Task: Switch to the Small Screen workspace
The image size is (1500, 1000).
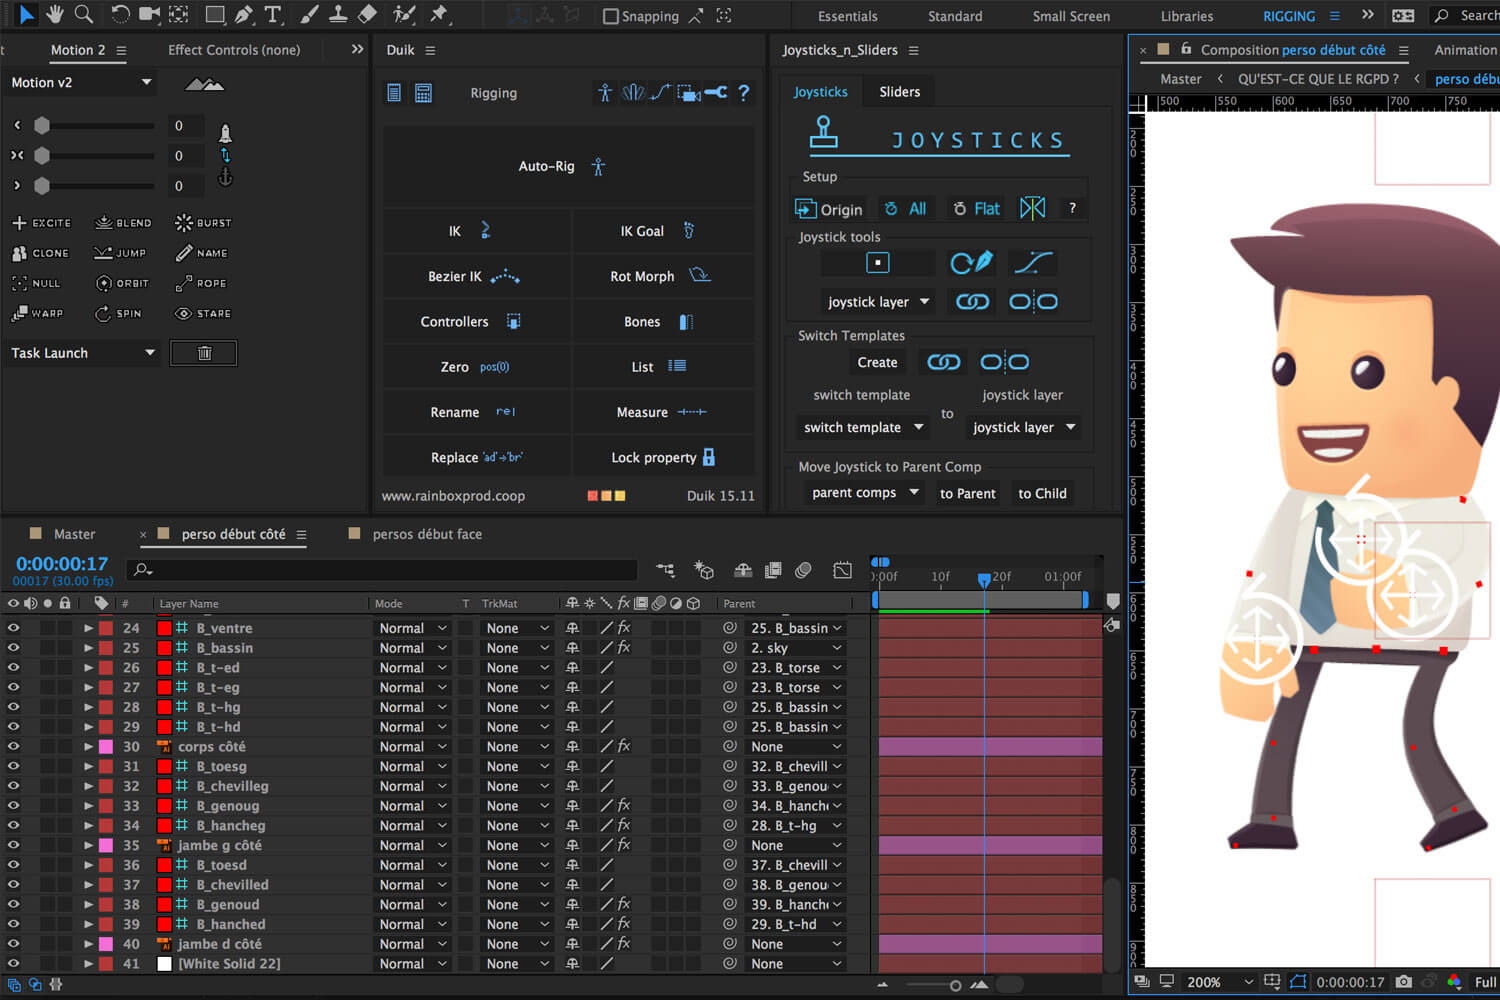Action: (1071, 16)
